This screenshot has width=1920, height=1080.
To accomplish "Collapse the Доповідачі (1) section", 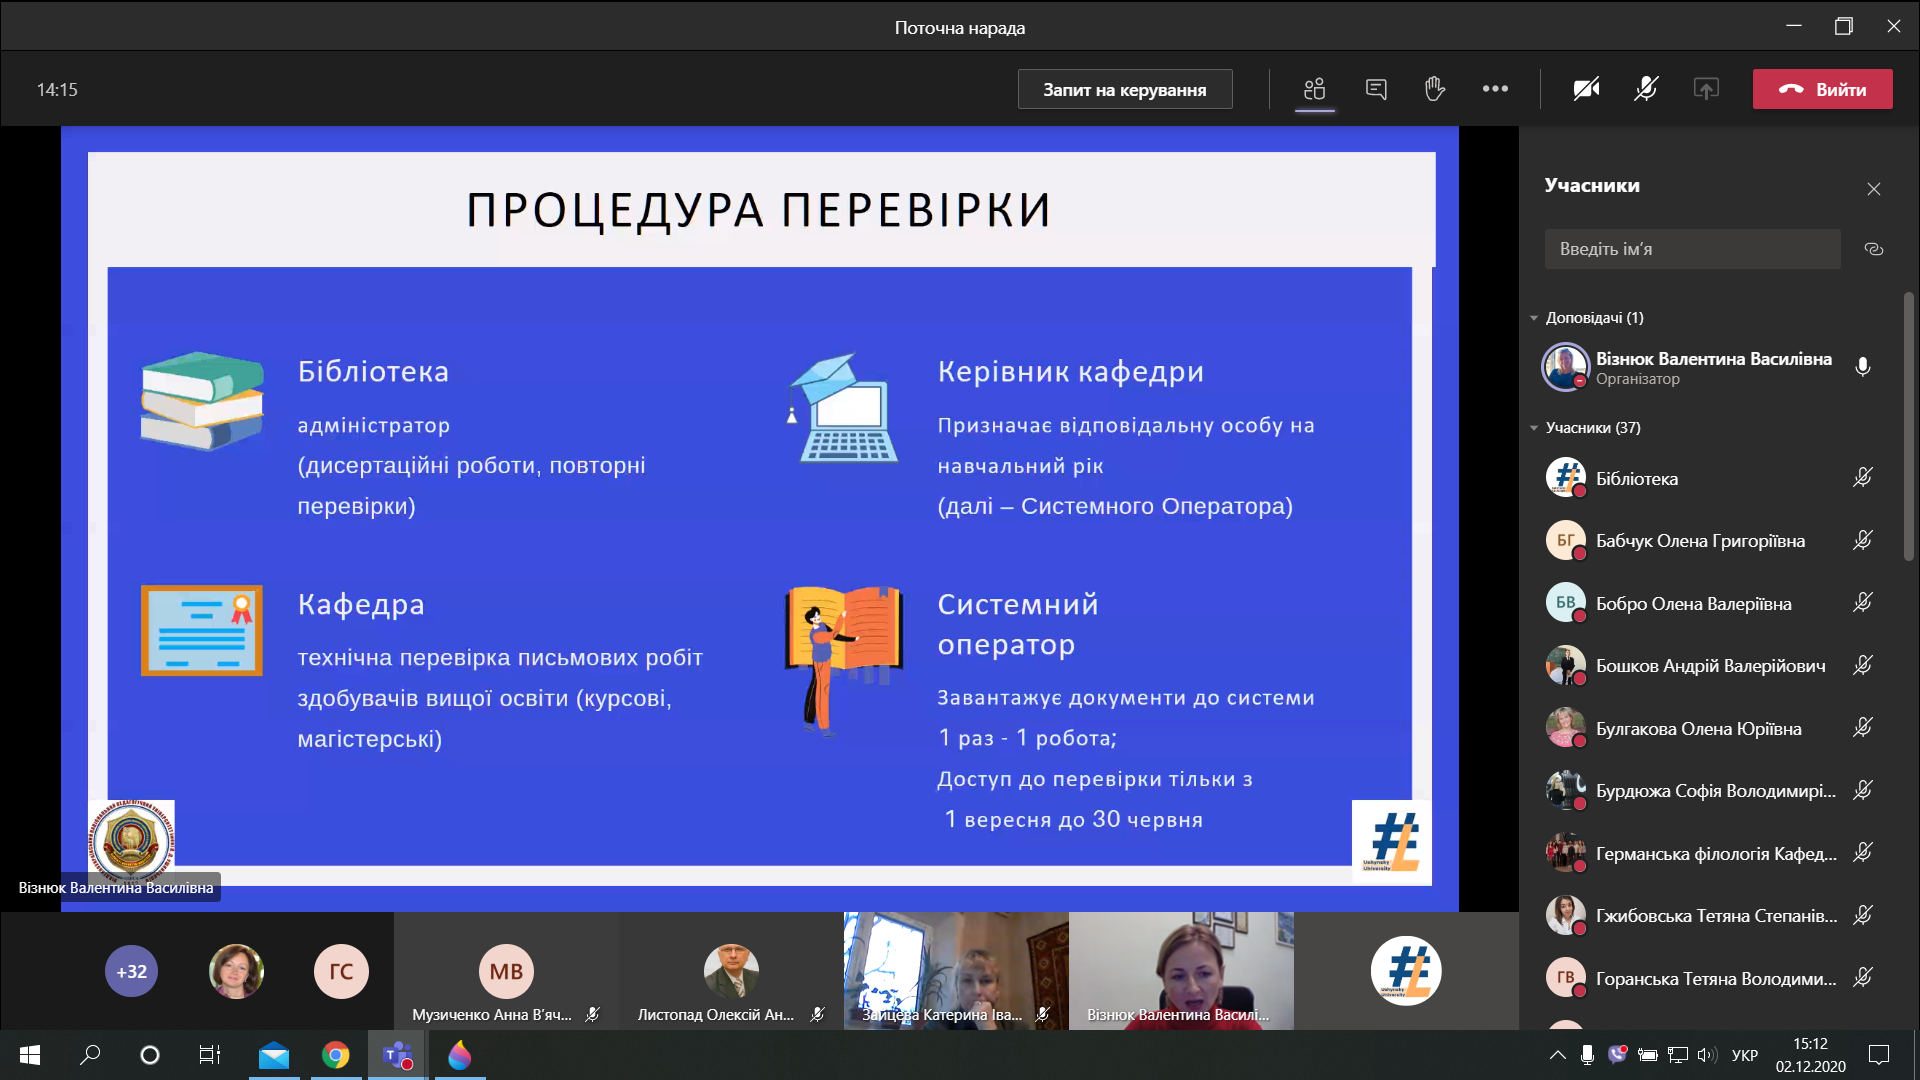I will click(1534, 318).
